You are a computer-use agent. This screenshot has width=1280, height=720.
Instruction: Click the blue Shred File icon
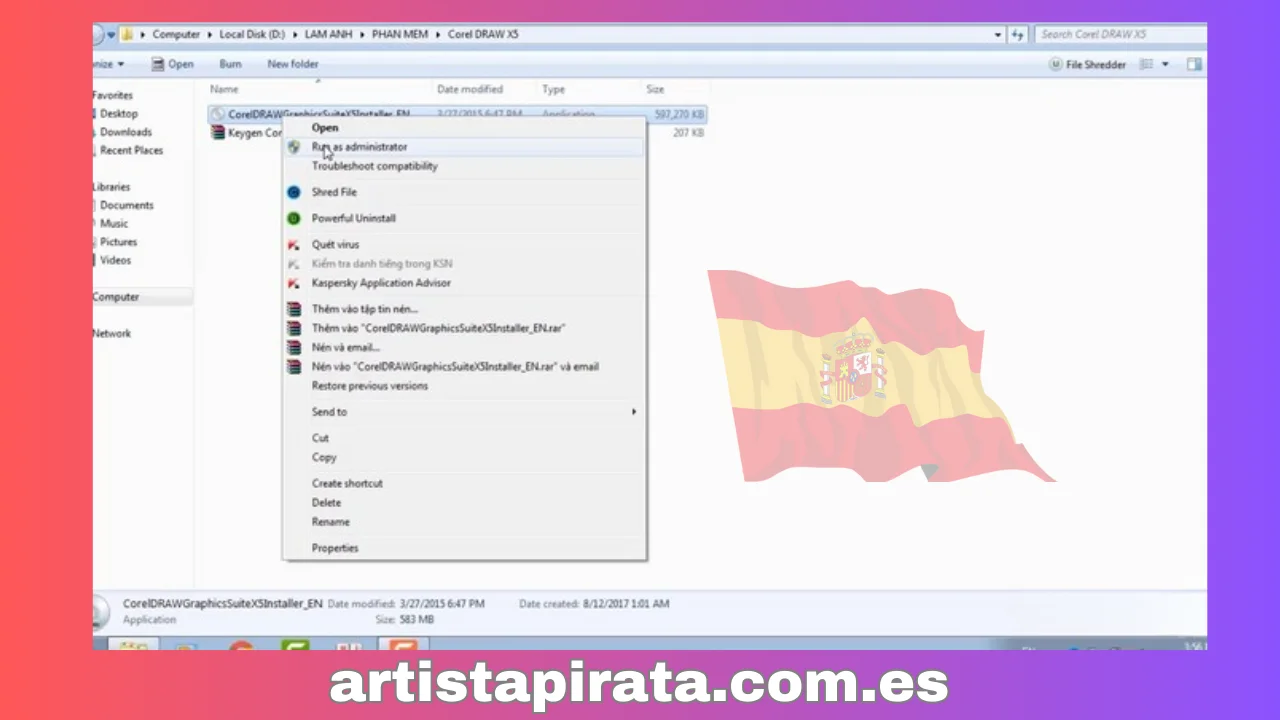[x=294, y=192]
